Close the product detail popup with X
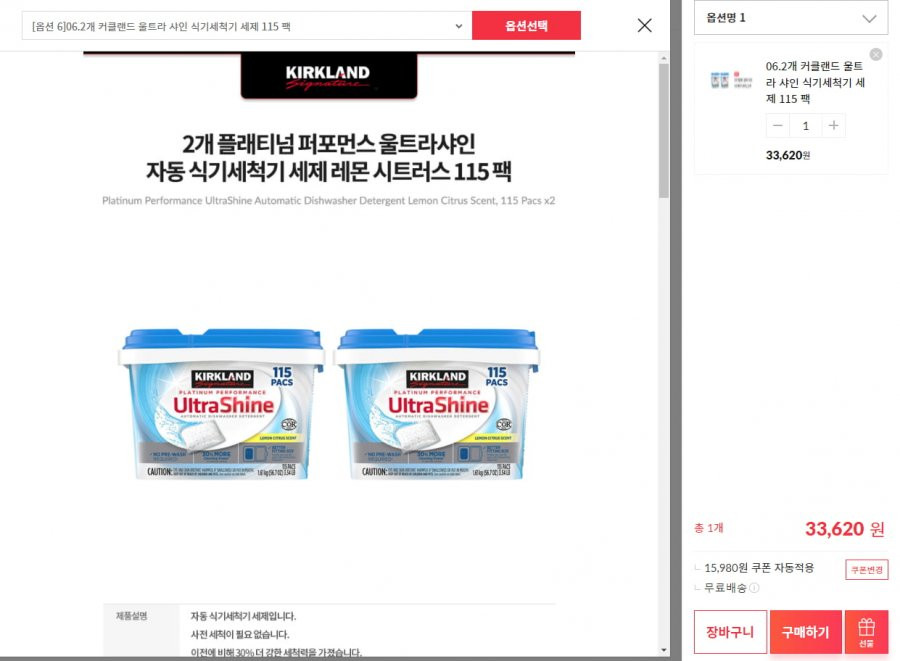 click(x=645, y=25)
